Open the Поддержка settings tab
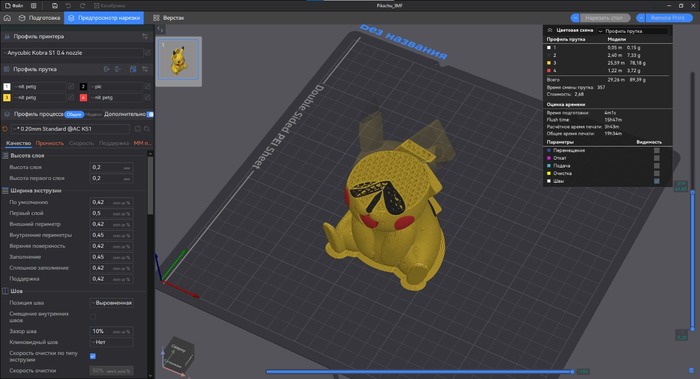Image resolution: width=700 pixels, height=379 pixels. (x=114, y=143)
